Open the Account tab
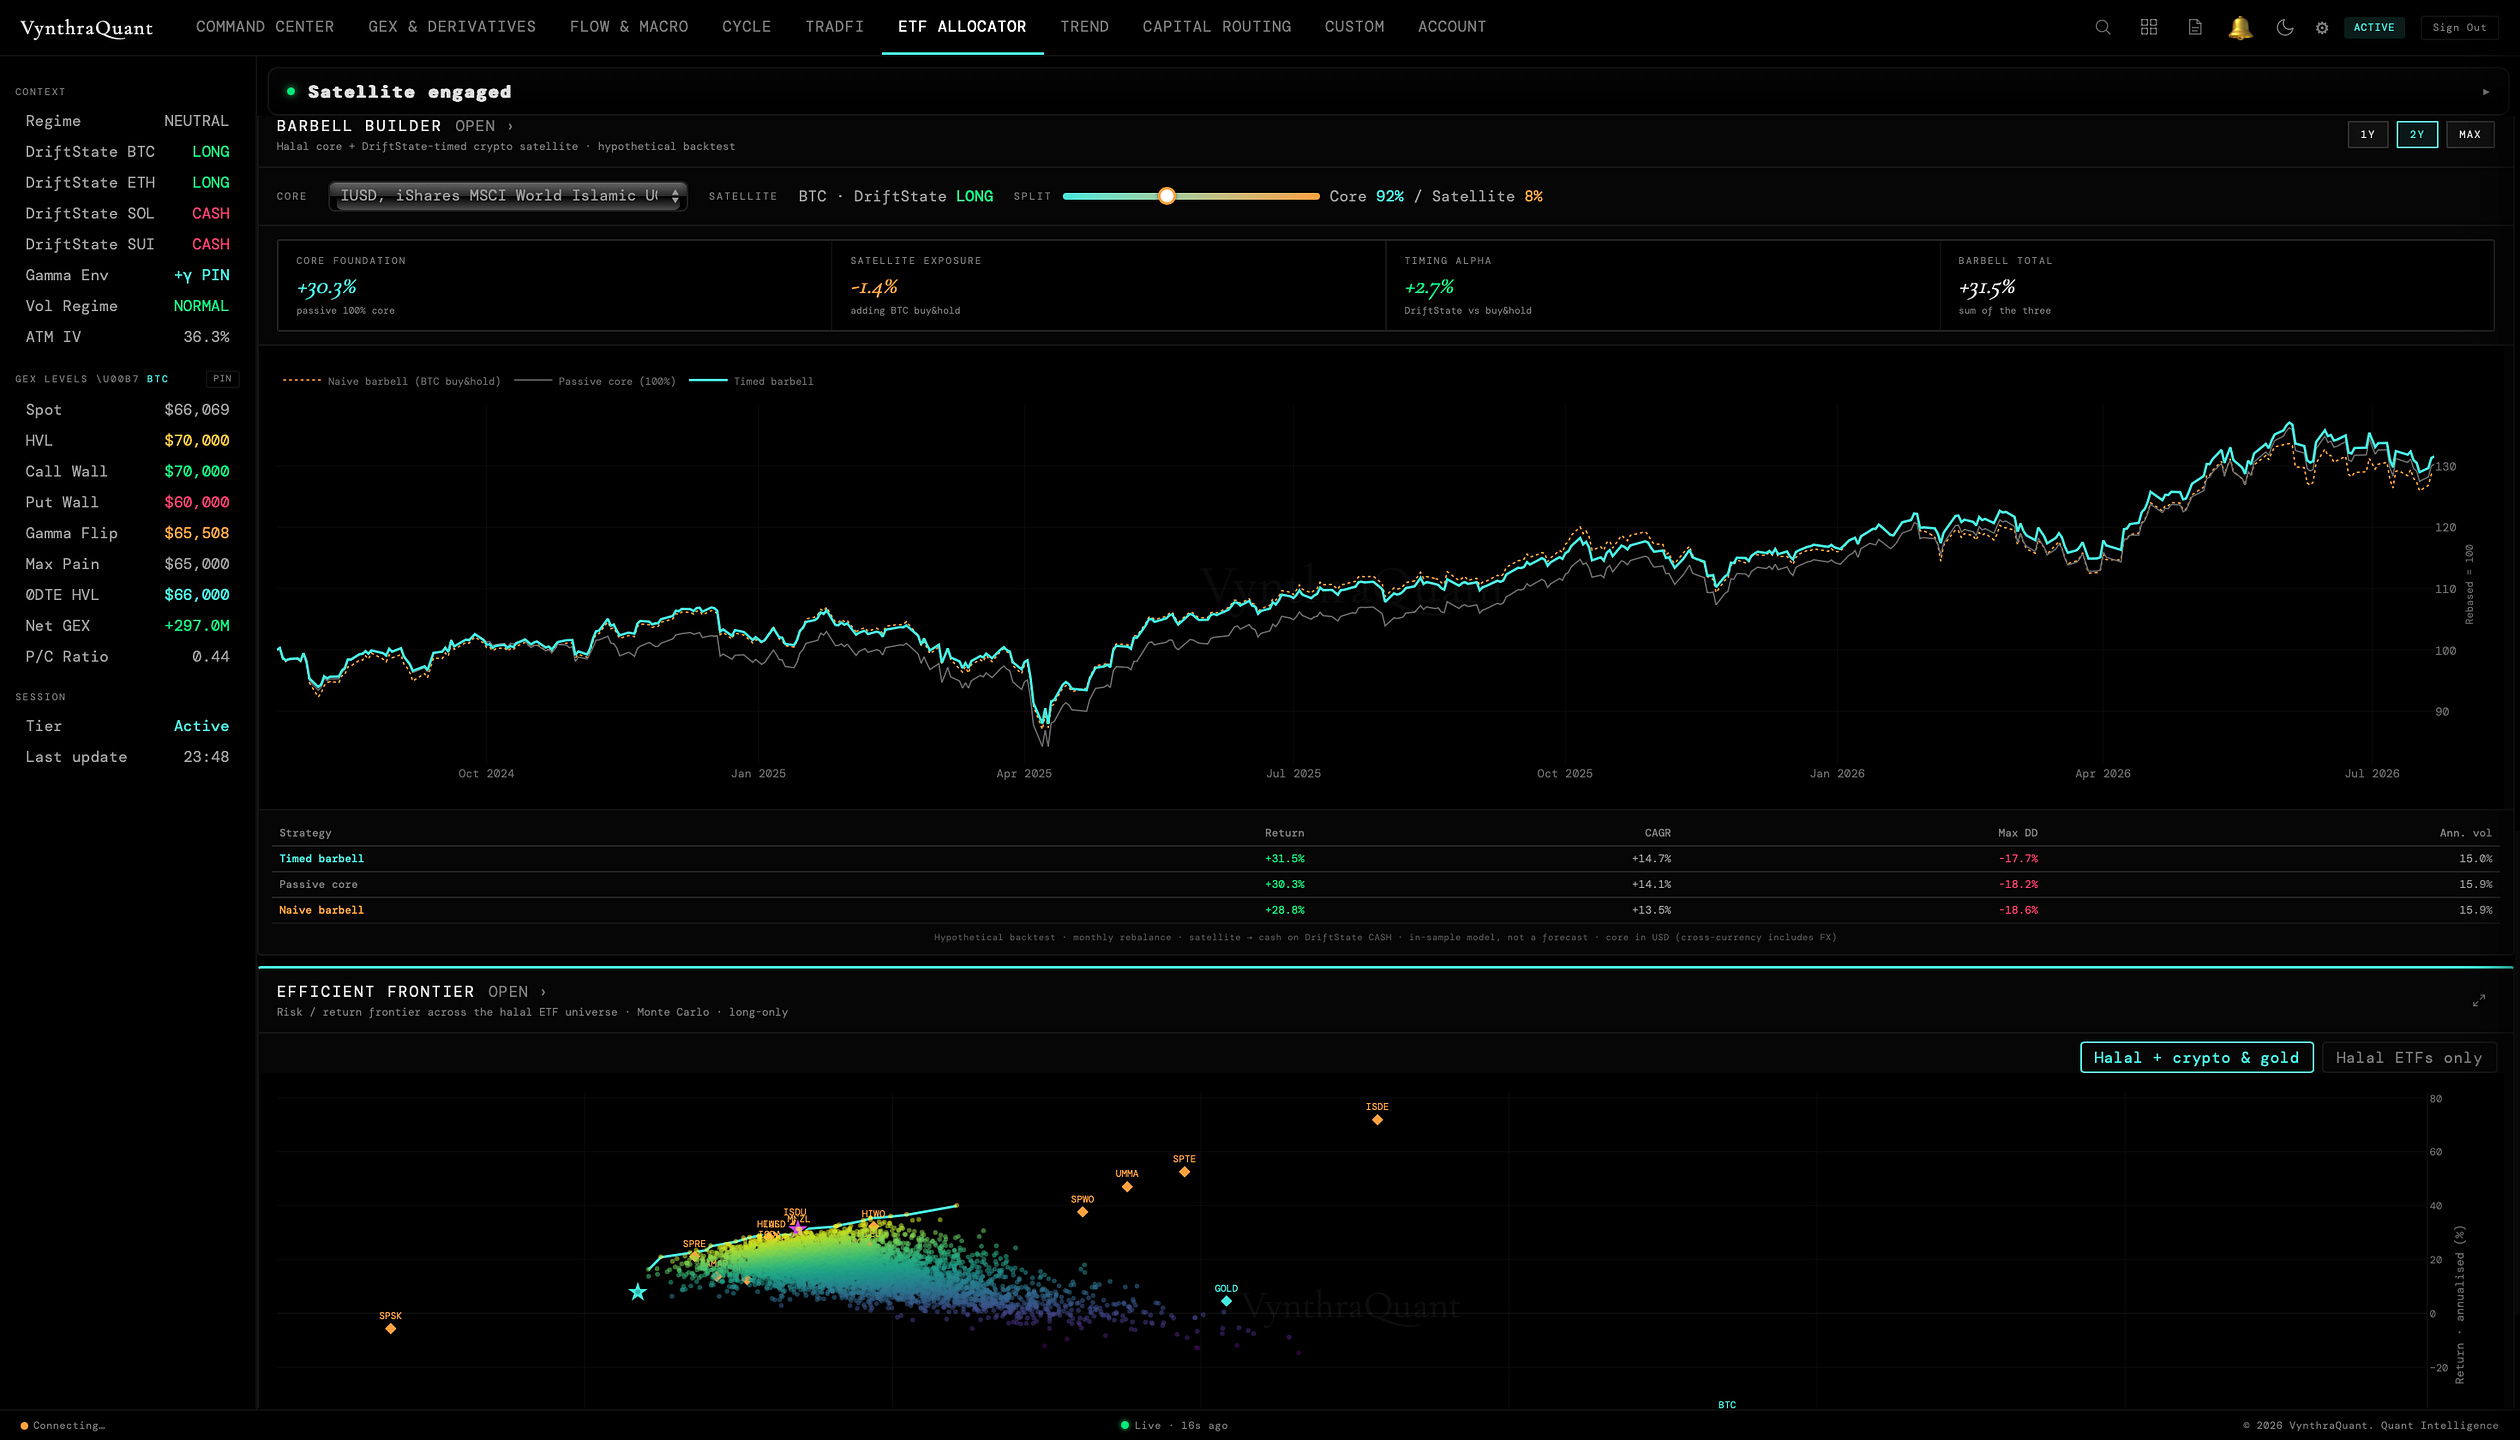Viewport: 2520px width, 1440px height. [x=1451, y=27]
